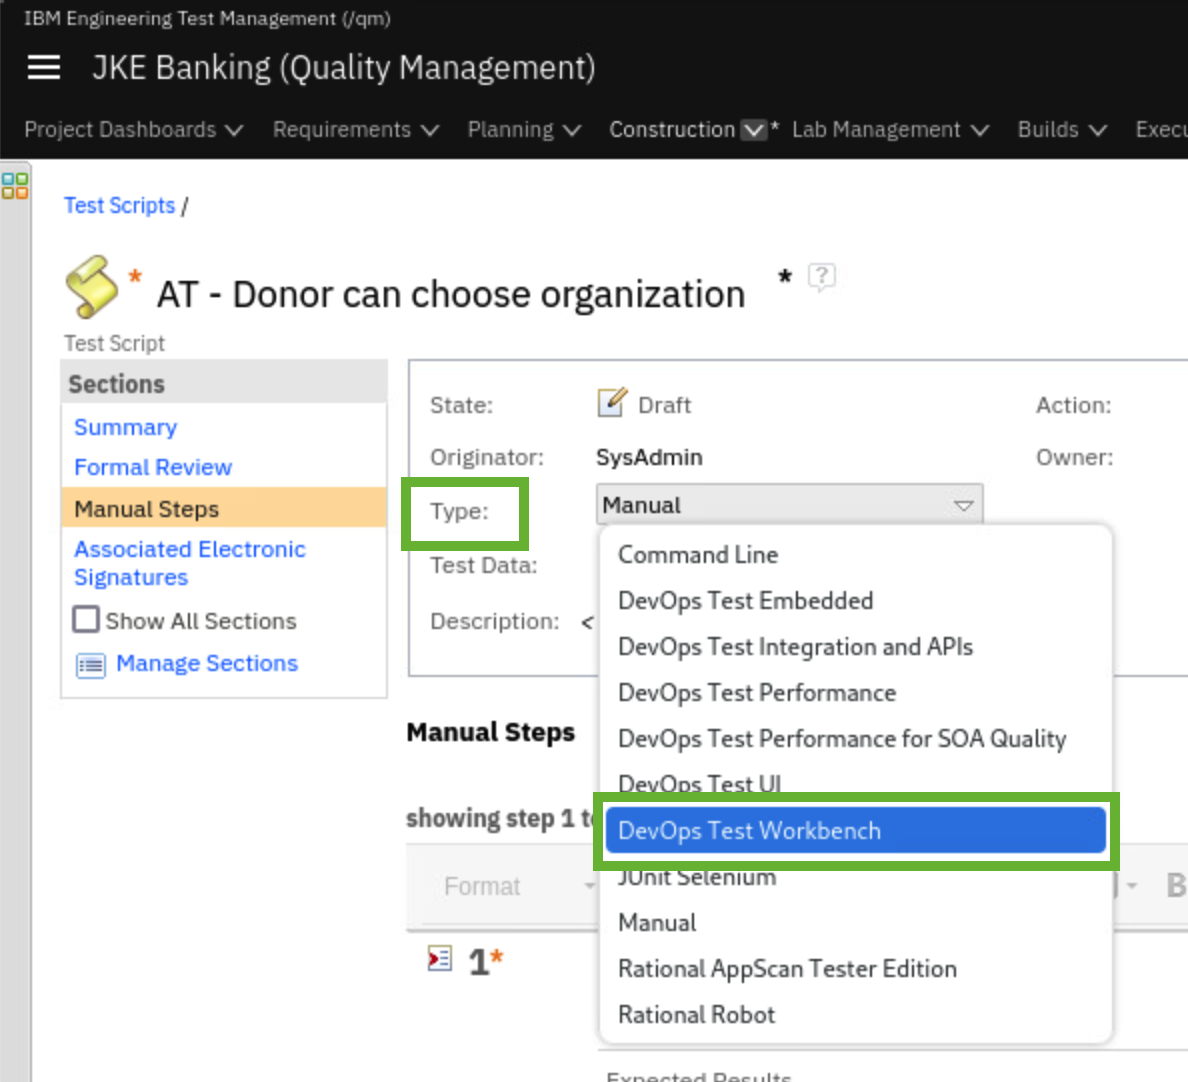Click the script title text field
The height and width of the screenshot is (1082, 1188).
click(x=450, y=295)
